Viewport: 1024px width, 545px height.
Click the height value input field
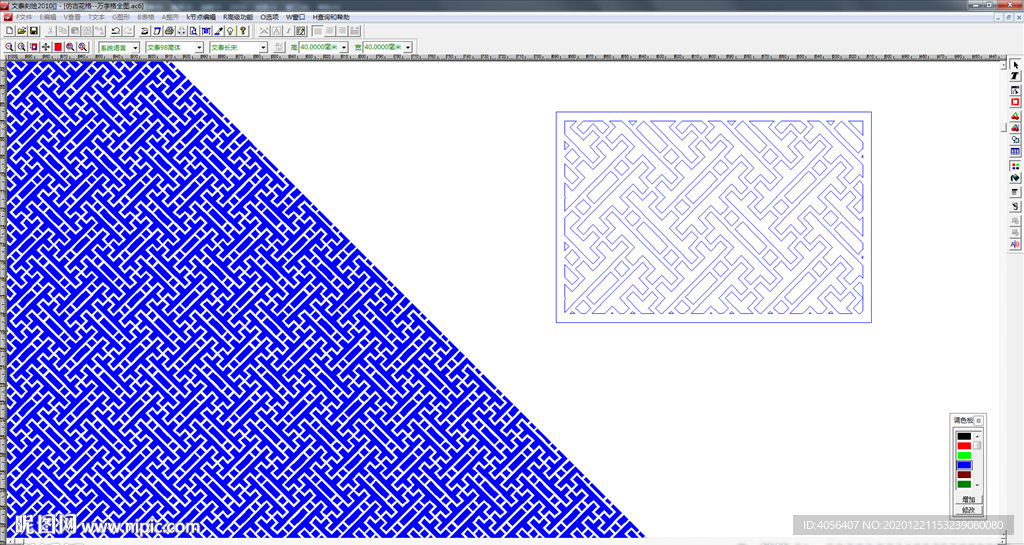click(x=319, y=48)
